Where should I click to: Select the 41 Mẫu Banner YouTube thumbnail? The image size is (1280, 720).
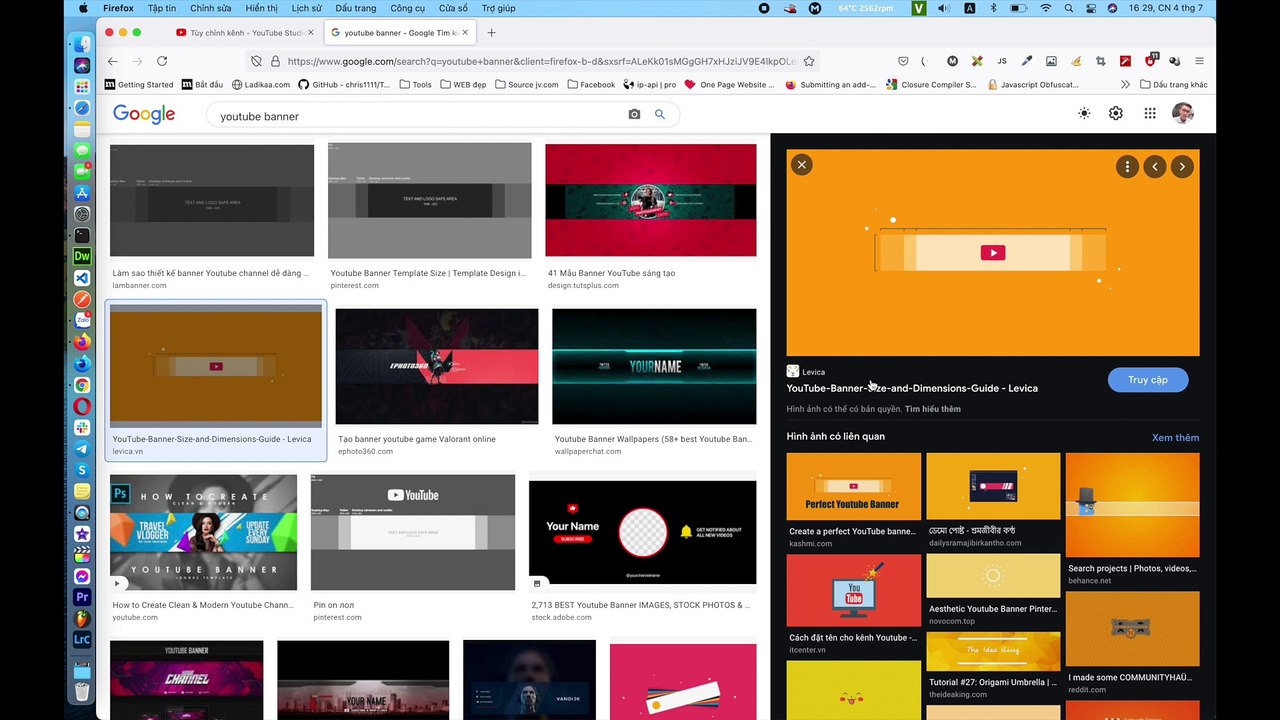651,200
